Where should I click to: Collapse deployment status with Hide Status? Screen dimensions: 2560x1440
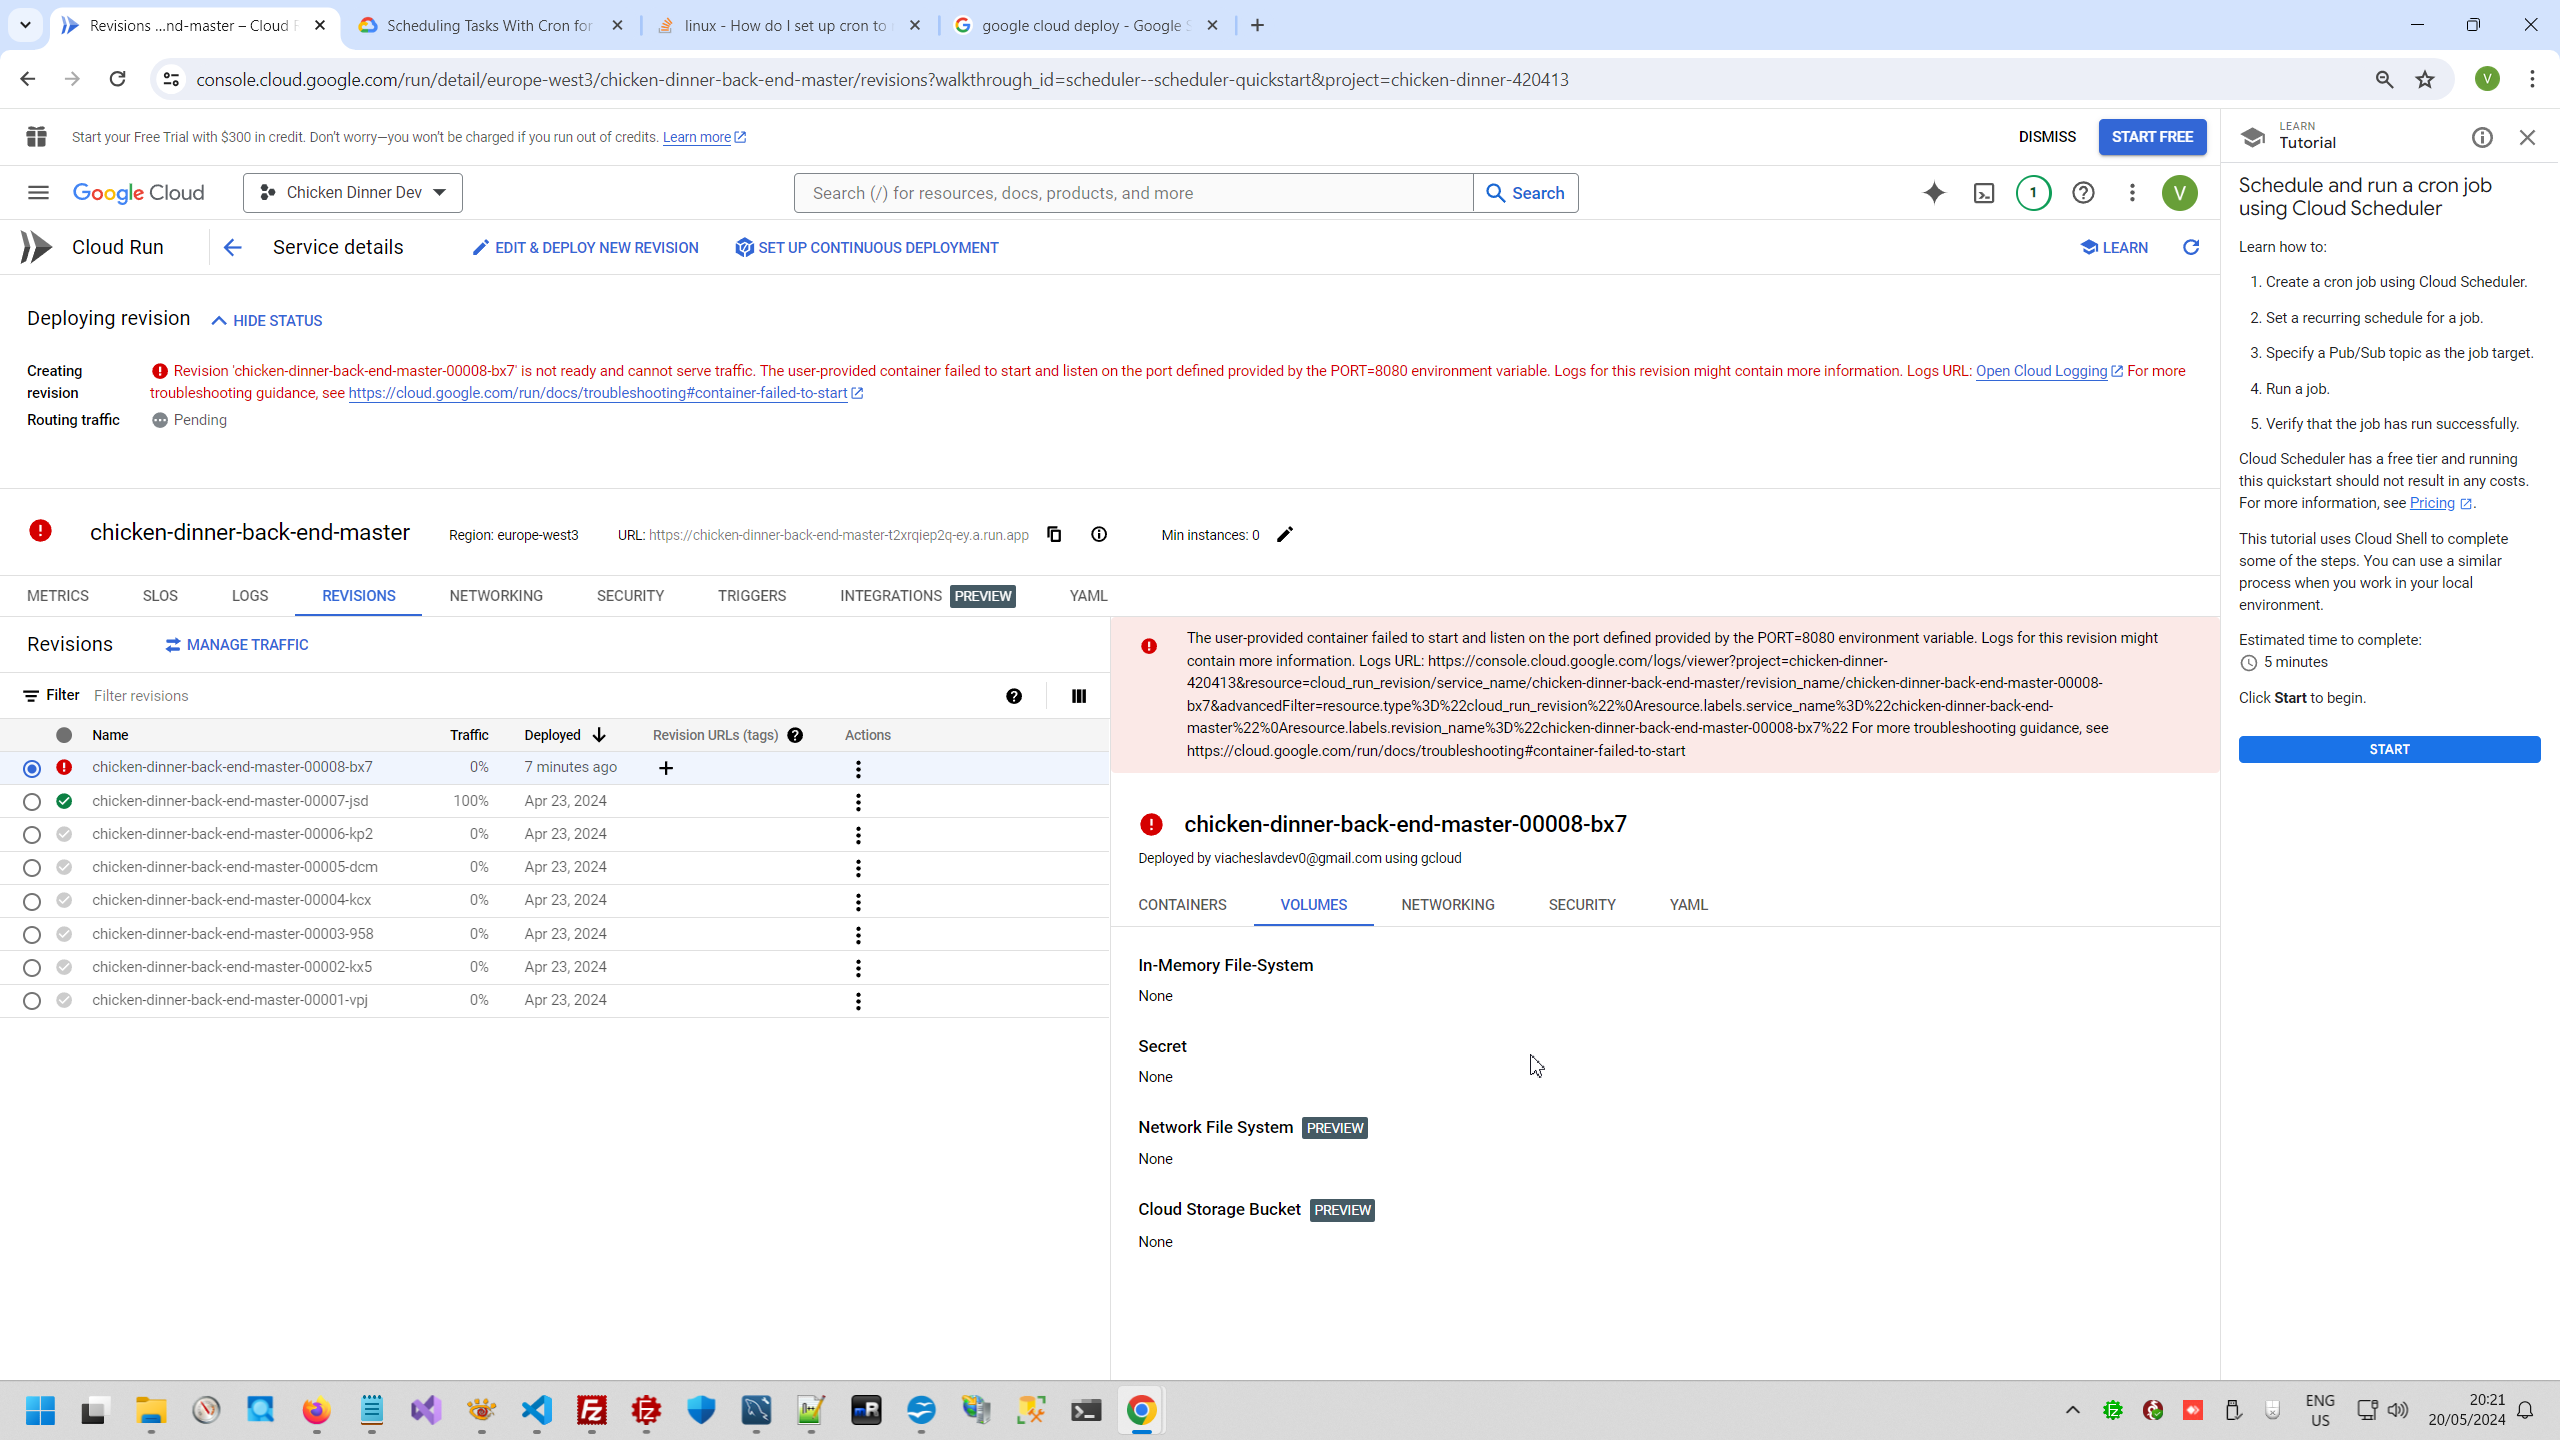pos(267,321)
